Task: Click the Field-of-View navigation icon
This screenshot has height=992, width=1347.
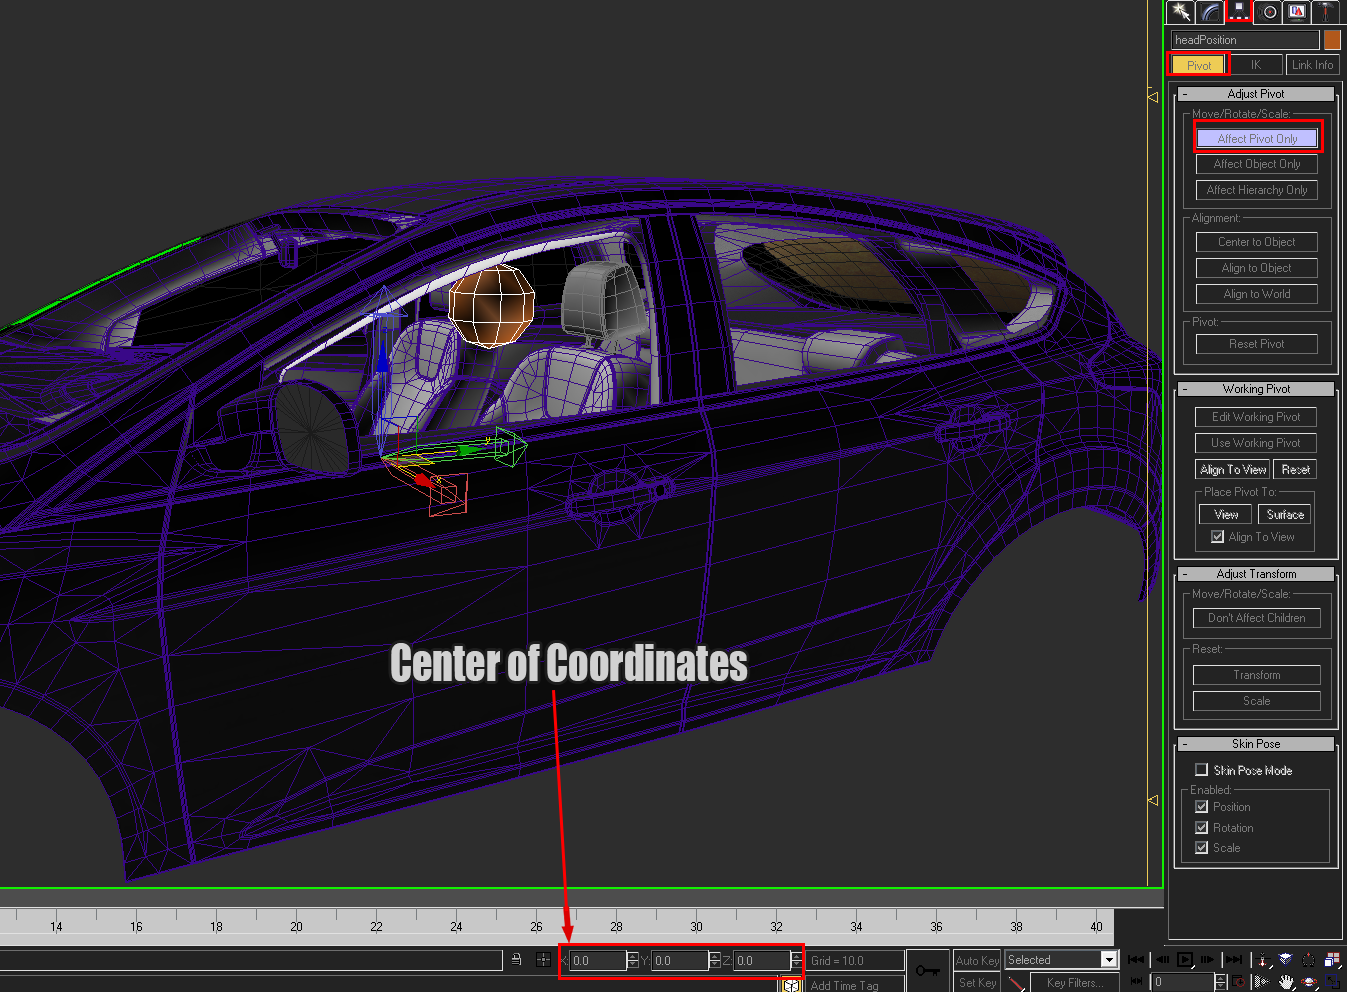Action: click(x=1263, y=982)
